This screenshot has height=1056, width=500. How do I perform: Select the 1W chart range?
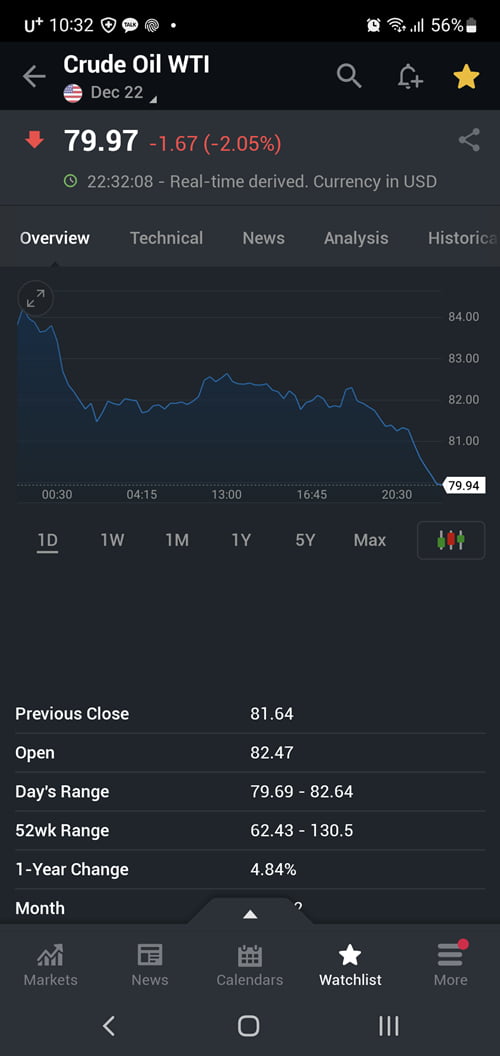[112, 540]
